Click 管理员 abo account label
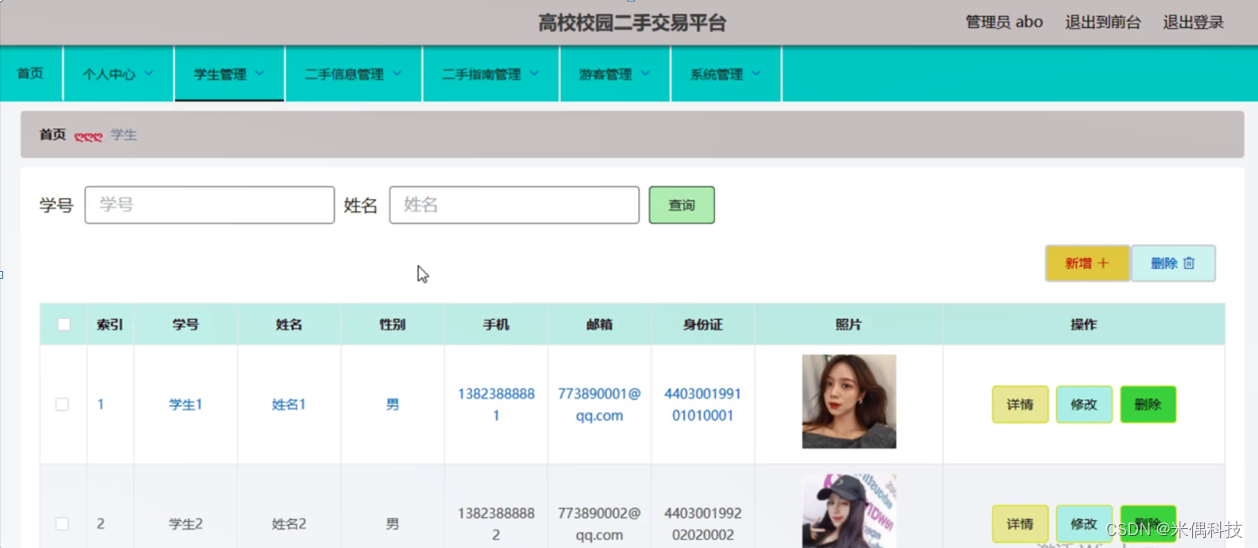 [x=1004, y=22]
